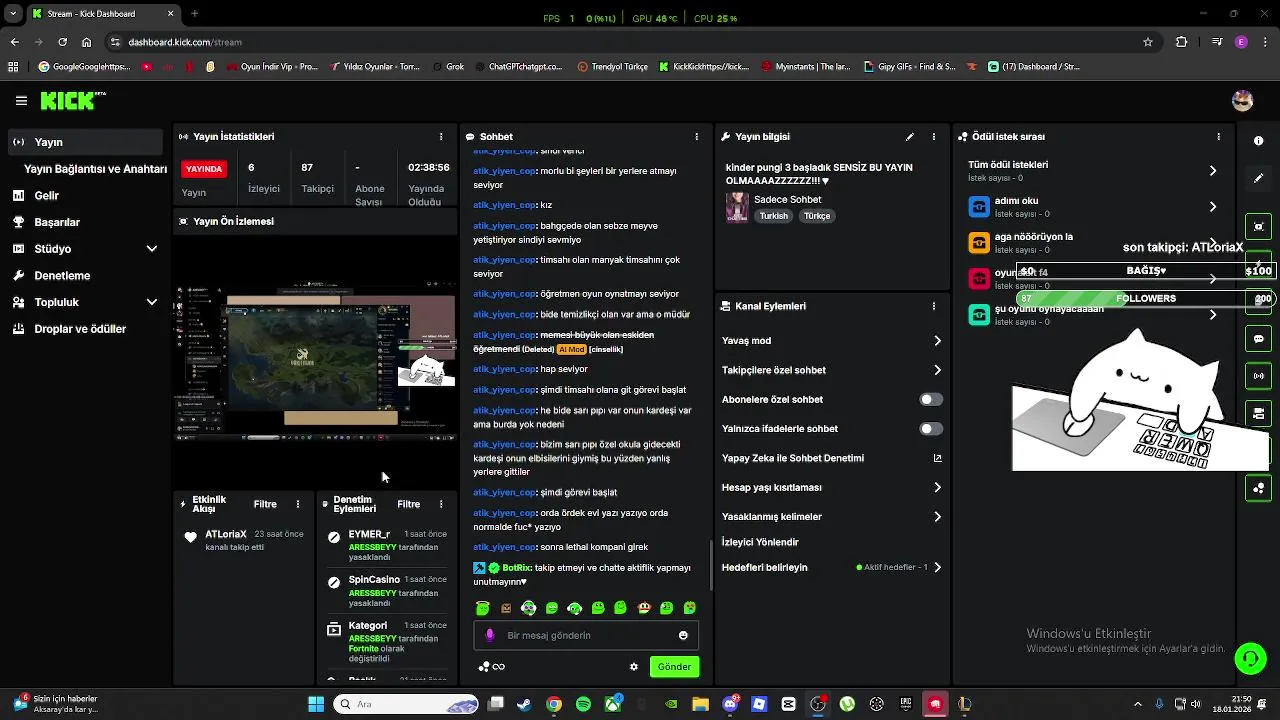This screenshot has height=720, width=1280.
Task: Open the hamburger menu beside KICK logo
Action: point(21,100)
